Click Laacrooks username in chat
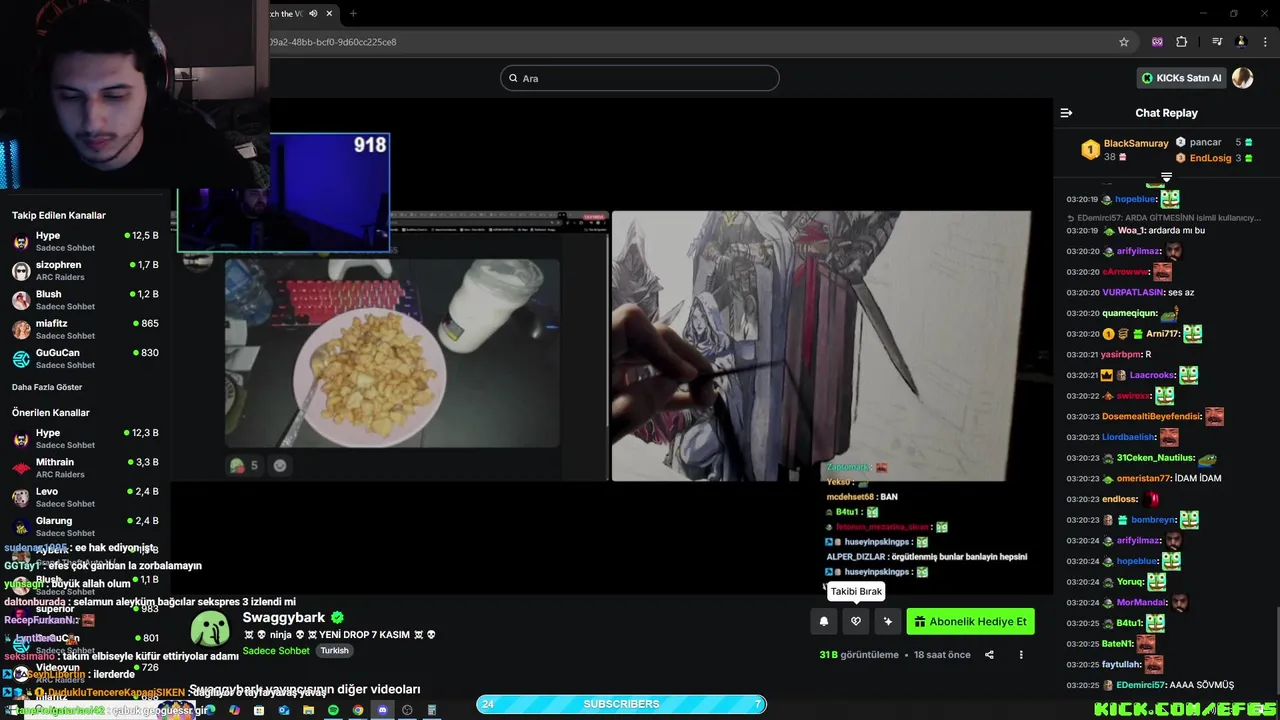 pyautogui.click(x=1152, y=375)
